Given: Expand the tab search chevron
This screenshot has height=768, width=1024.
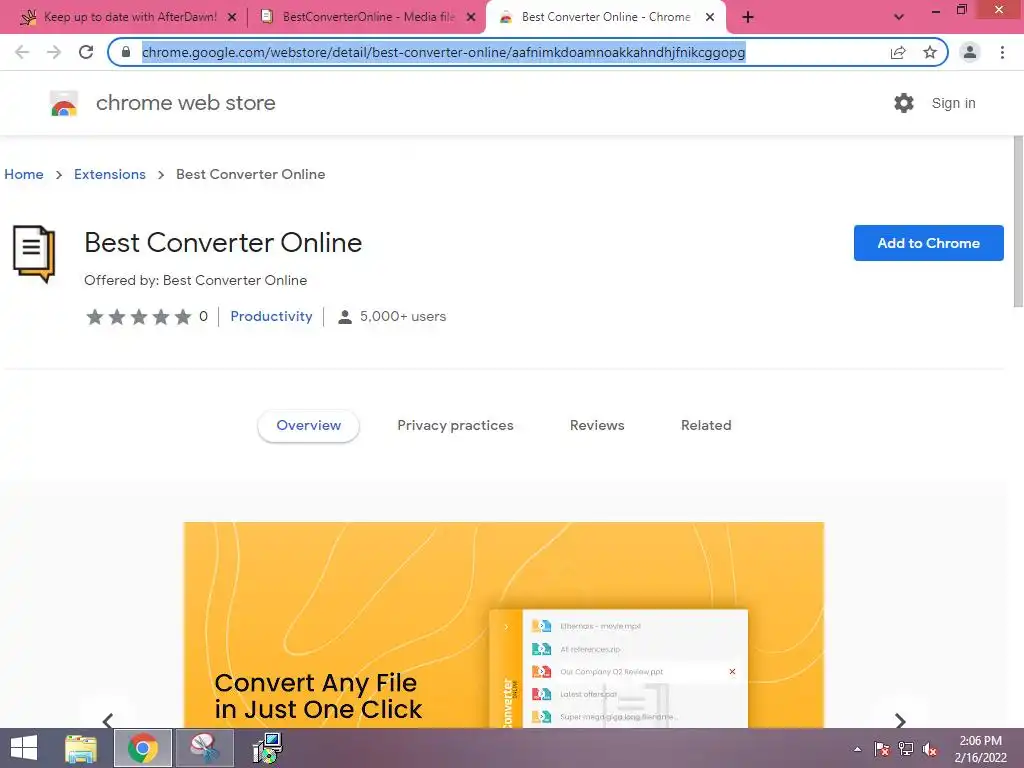Looking at the screenshot, I should 899,17.
